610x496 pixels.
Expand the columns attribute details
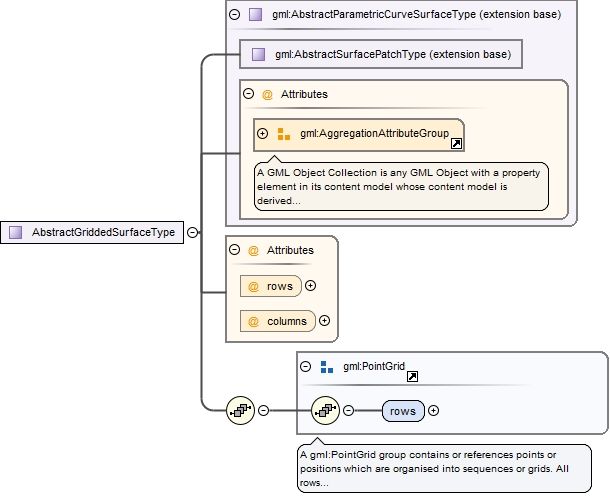pos(324,321)
